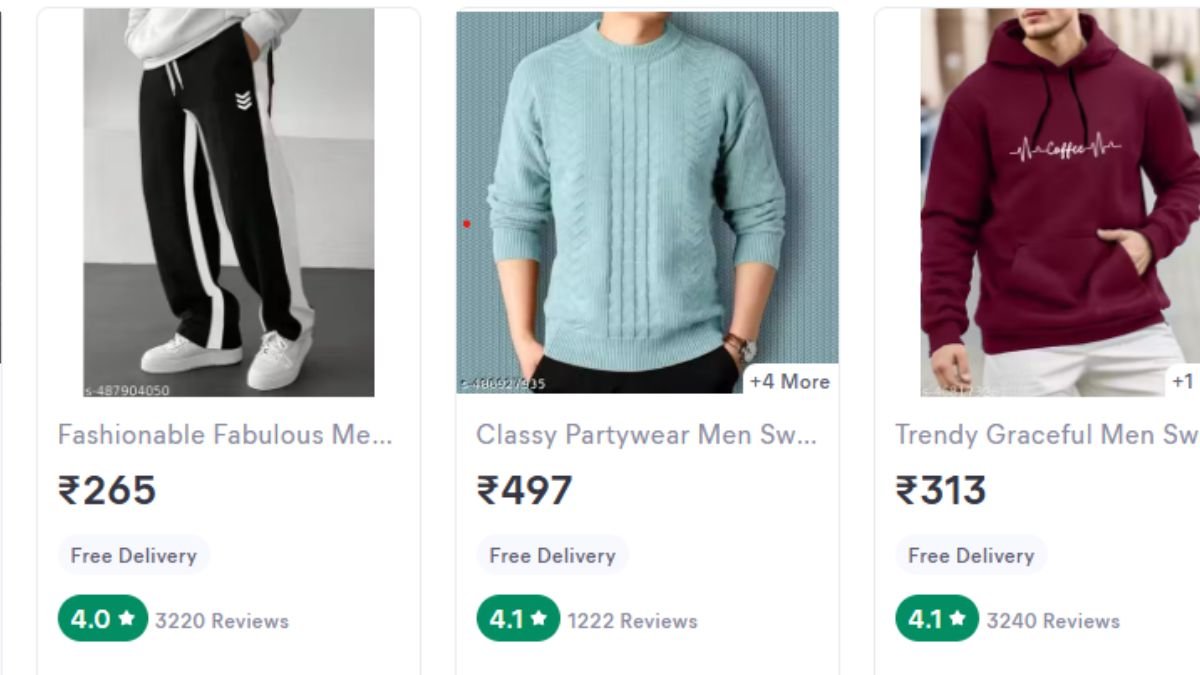Open the 3240 Reviews link
This screenshot has height=675, width=1200.
pos(1053,621)
